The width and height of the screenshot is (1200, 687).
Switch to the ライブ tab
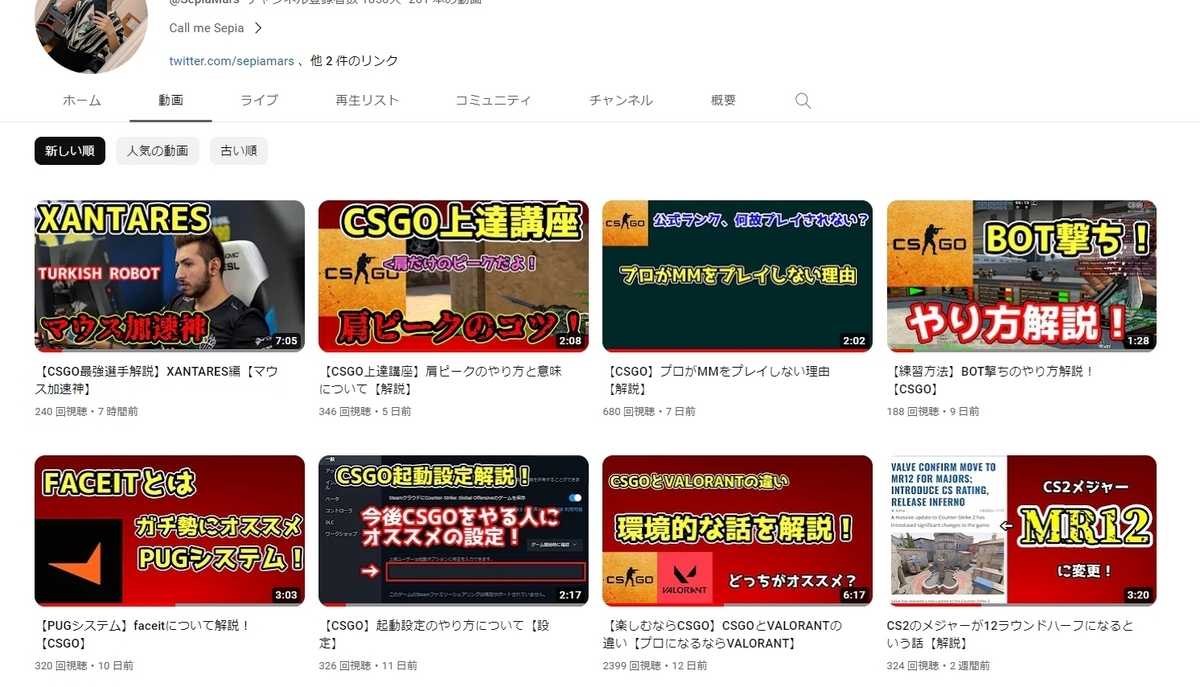[x=259, y=100]
